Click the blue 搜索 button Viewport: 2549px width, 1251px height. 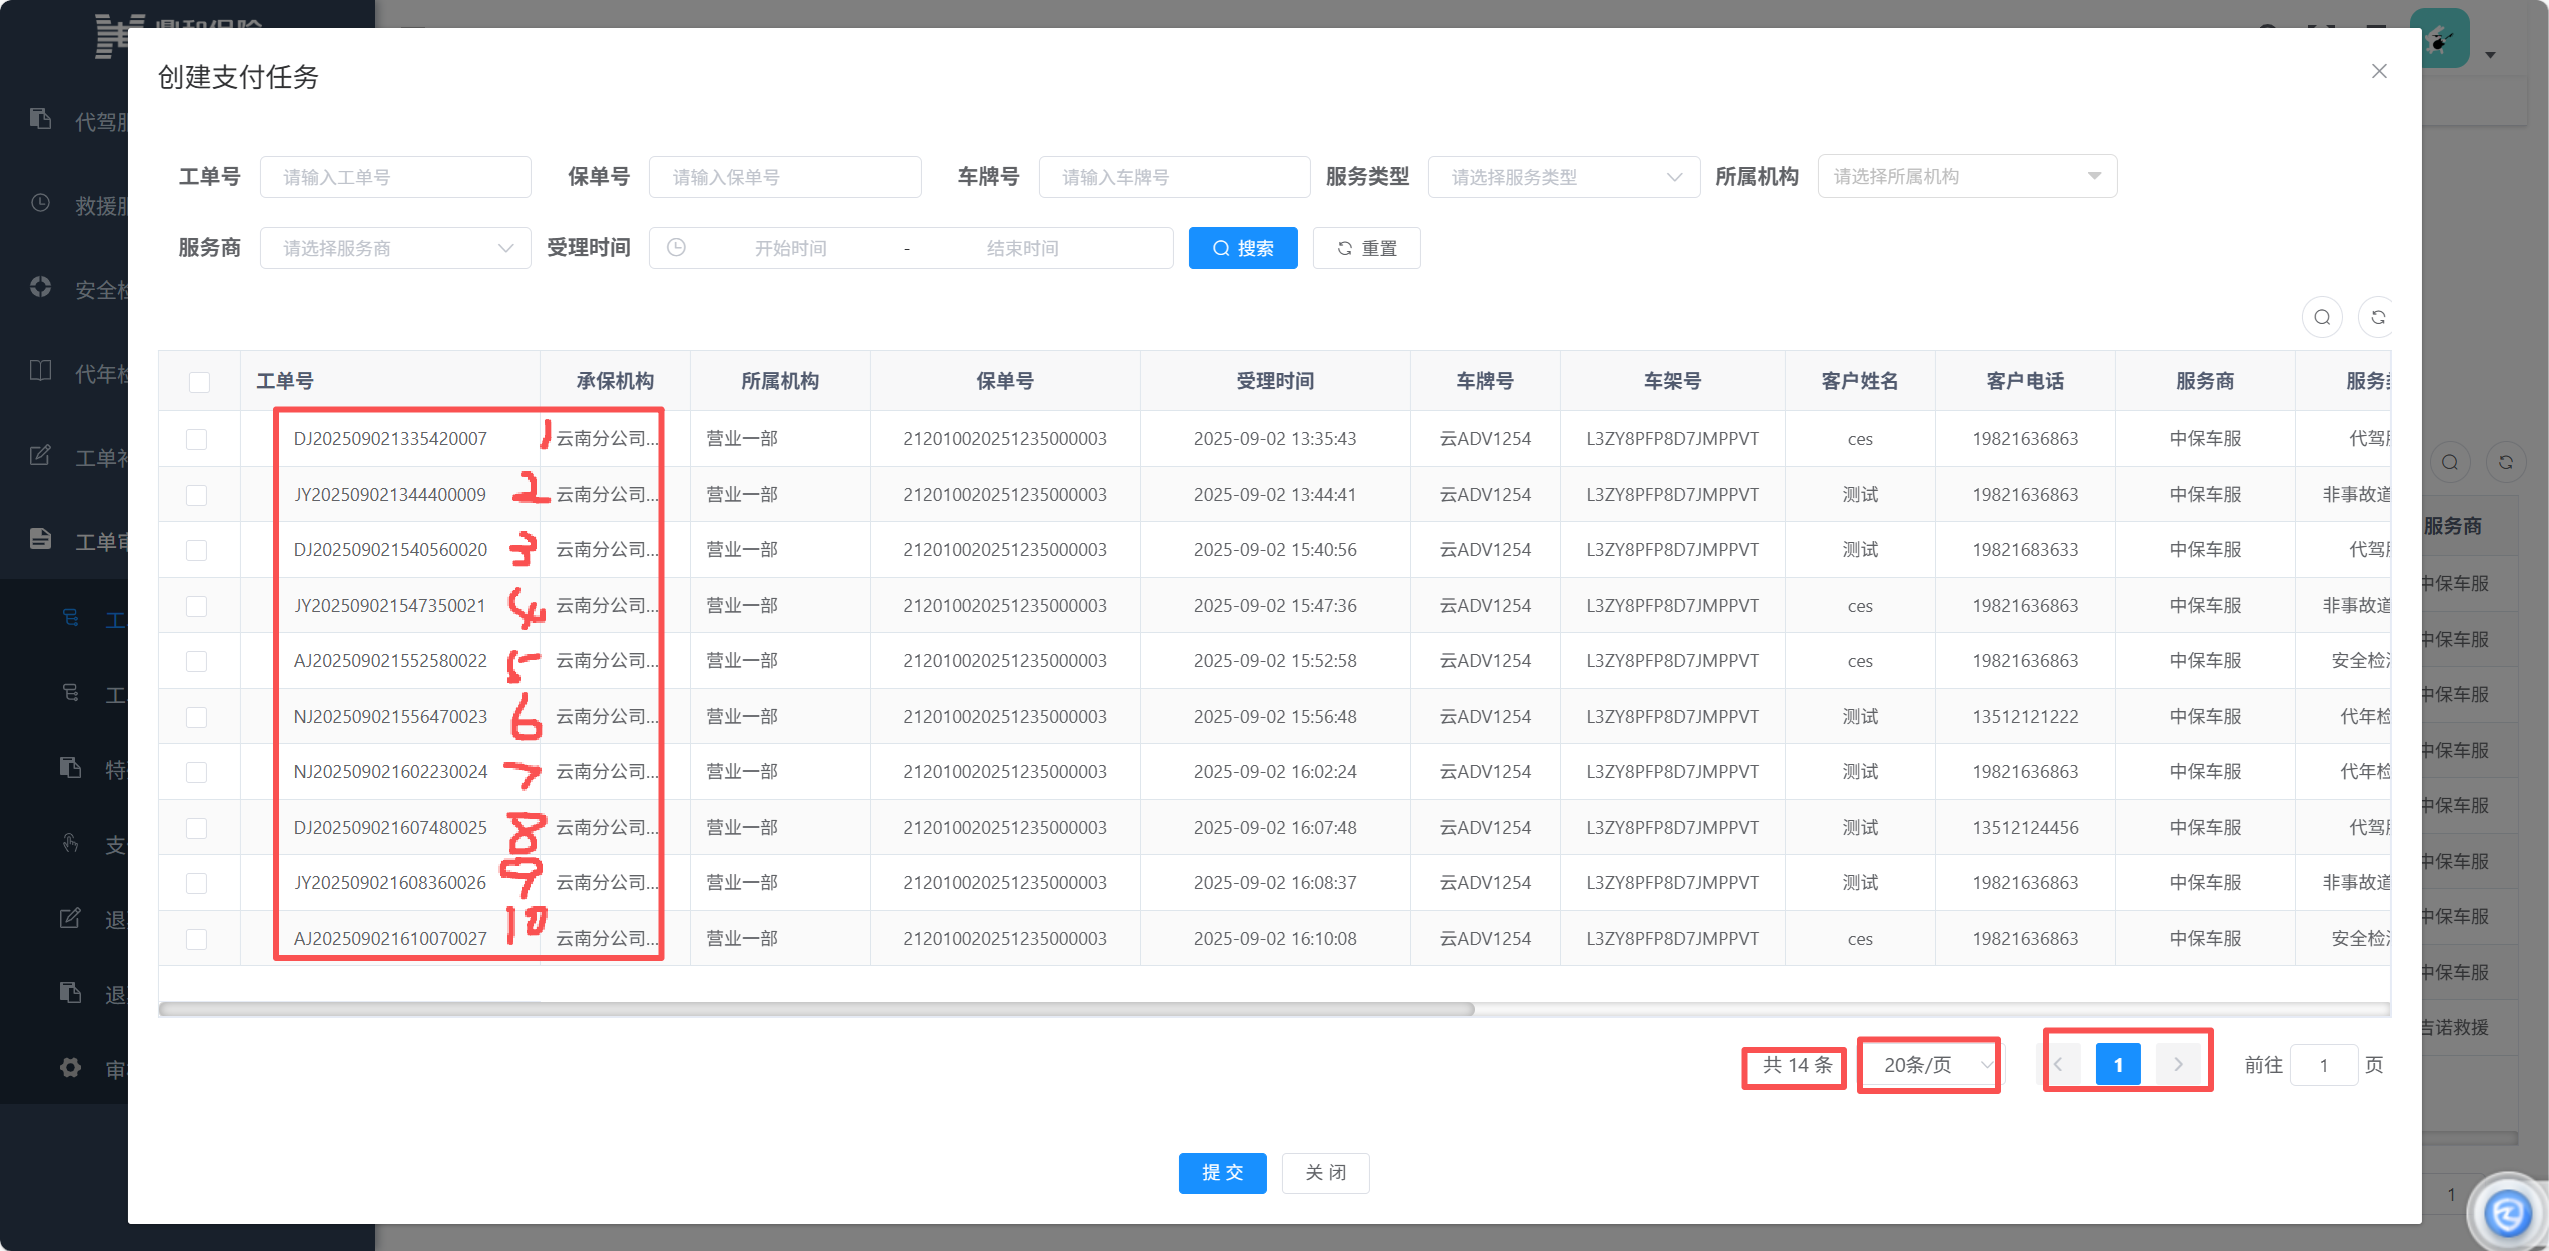(x=1242, y=248)
